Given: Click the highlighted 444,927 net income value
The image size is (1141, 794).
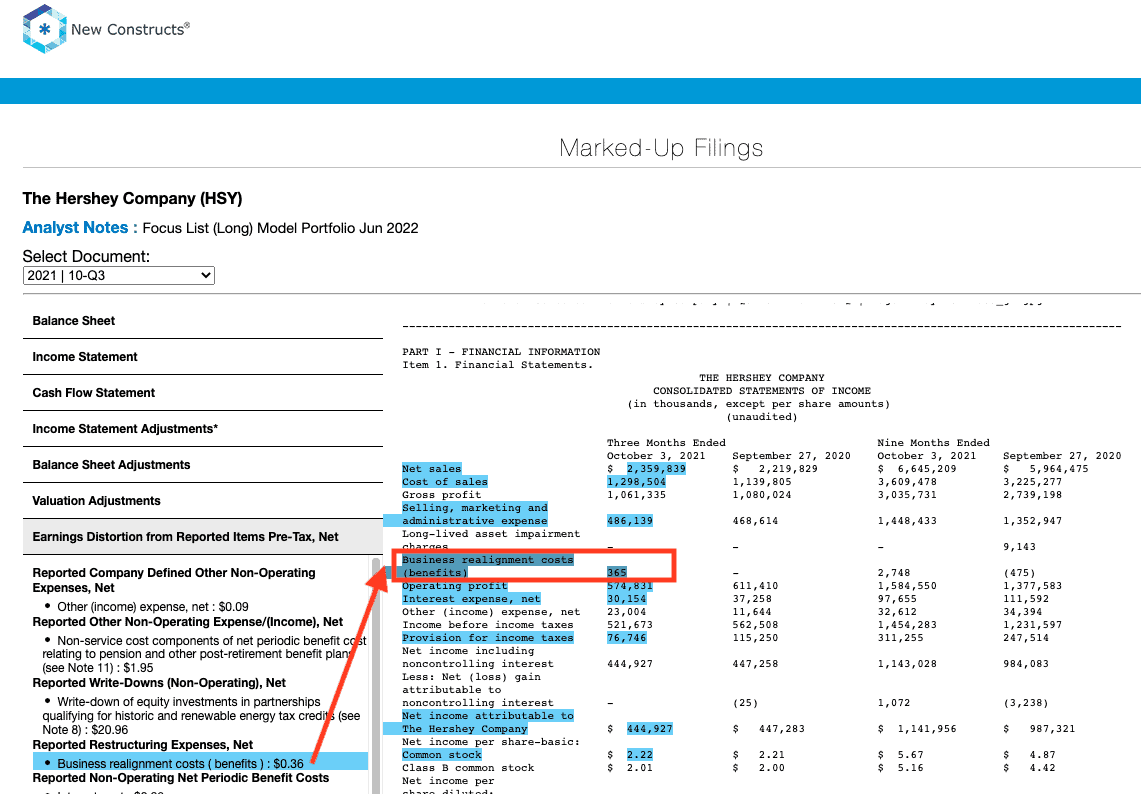Looking at the screenshot, I should pos(649,729).
